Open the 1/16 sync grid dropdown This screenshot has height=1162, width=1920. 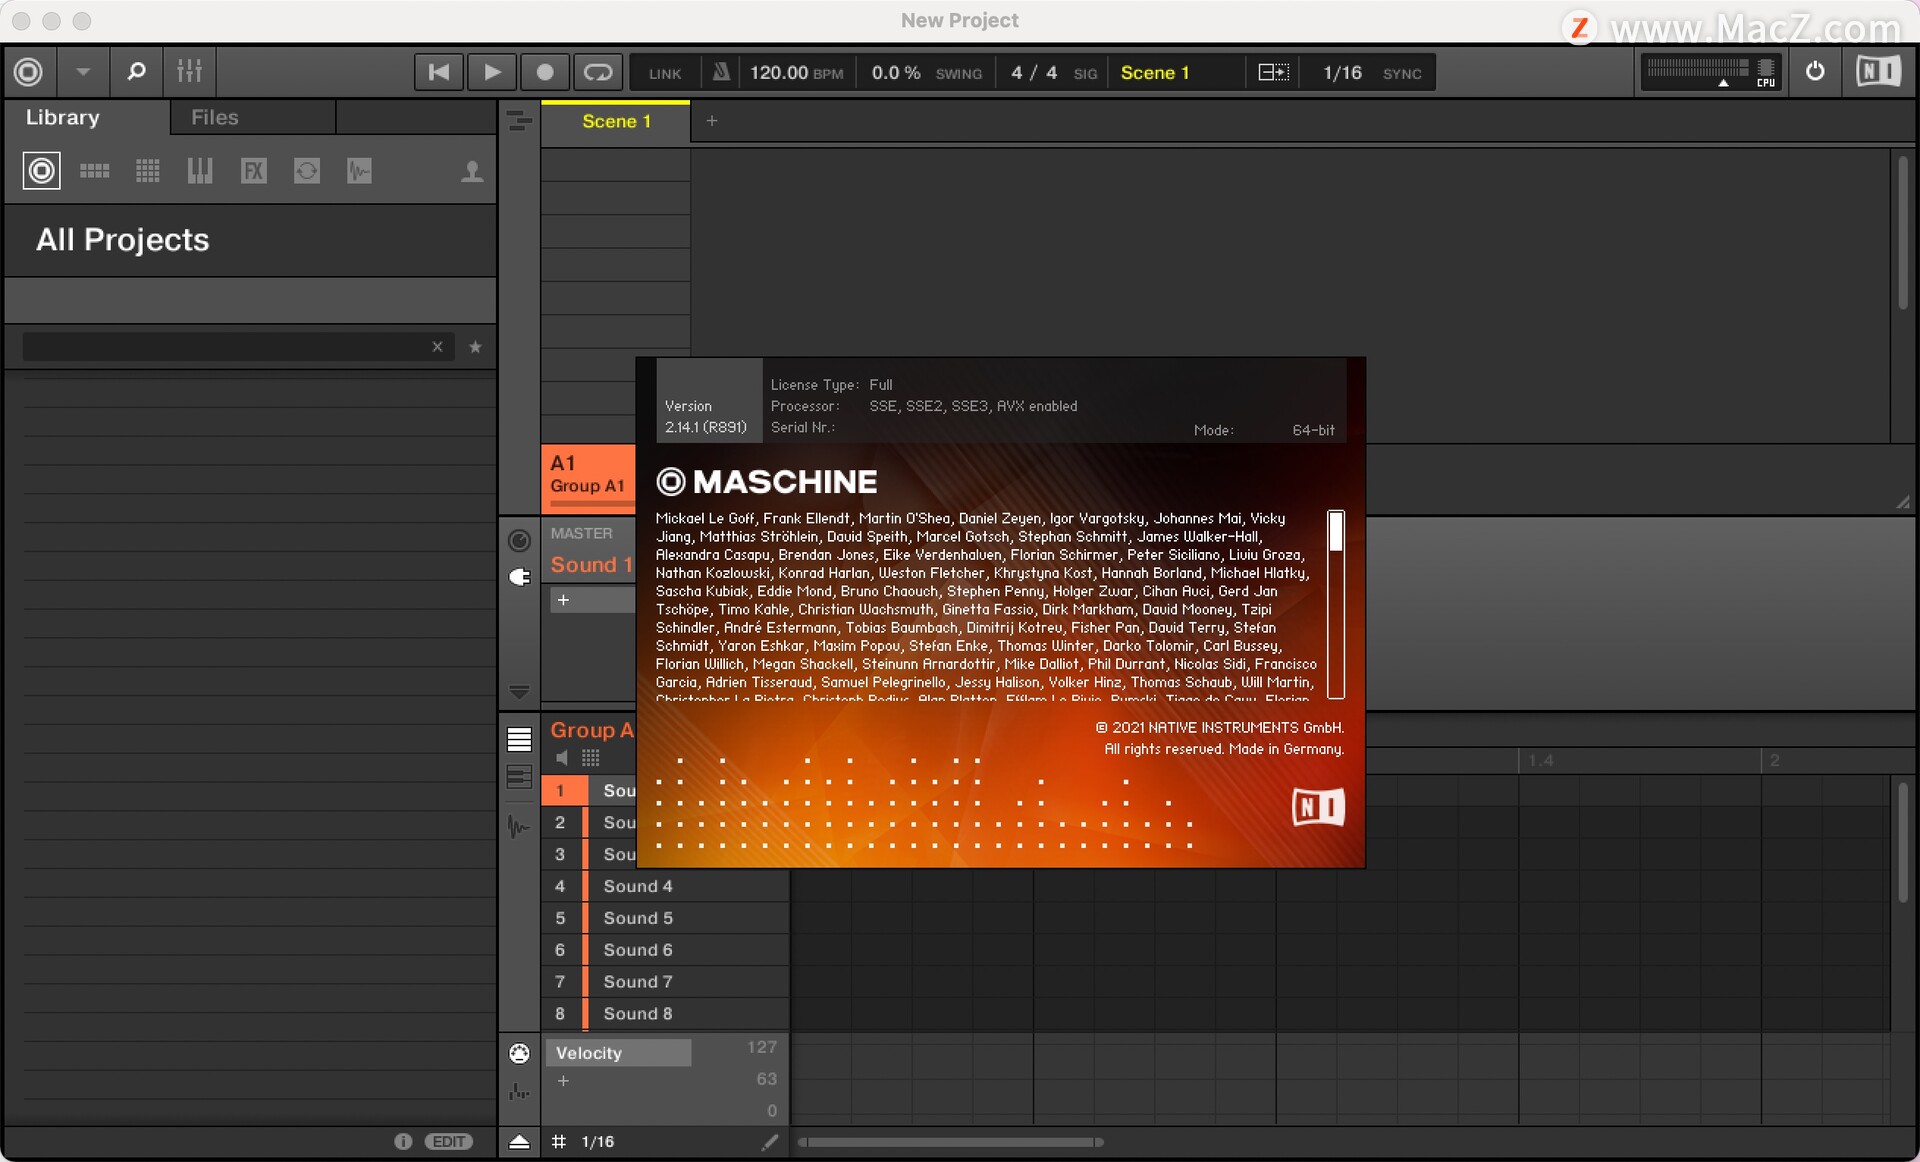[x=1342, y=73]
